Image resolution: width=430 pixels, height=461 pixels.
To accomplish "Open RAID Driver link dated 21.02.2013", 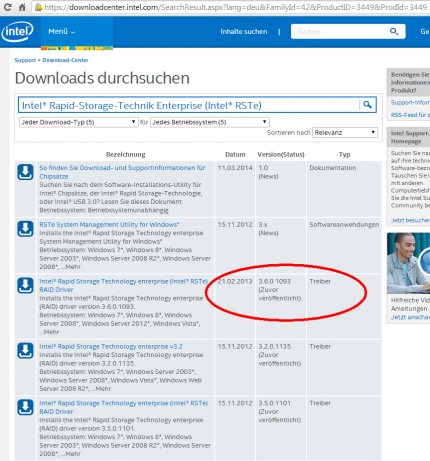I will 123,285.
